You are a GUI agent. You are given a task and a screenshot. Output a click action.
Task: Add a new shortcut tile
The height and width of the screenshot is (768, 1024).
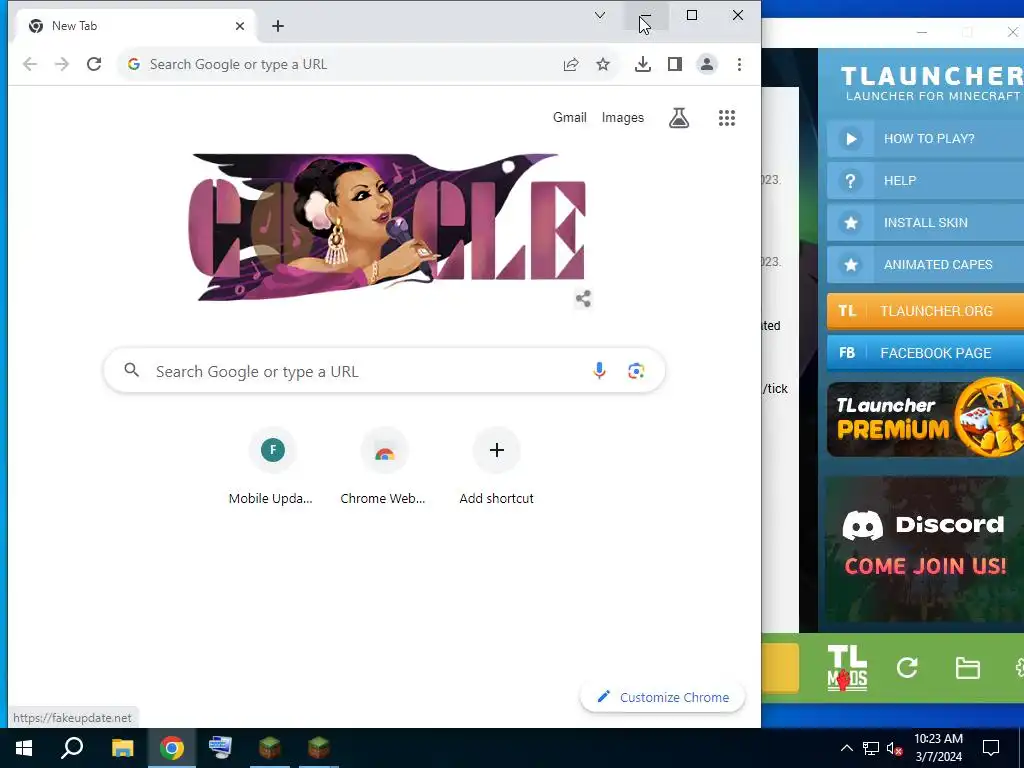click(496, 467)
